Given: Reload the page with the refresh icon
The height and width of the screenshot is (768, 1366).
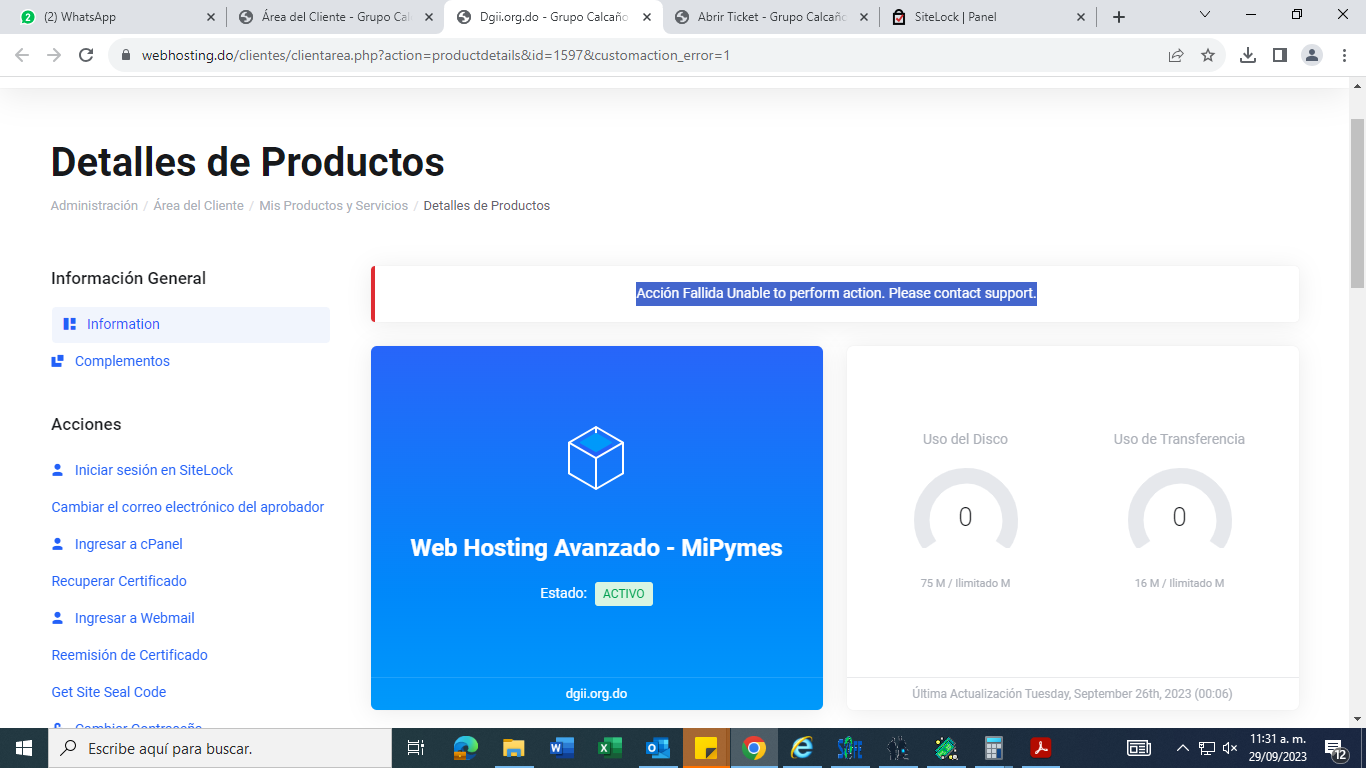Looking at the screenshot, I should (86, 56).
